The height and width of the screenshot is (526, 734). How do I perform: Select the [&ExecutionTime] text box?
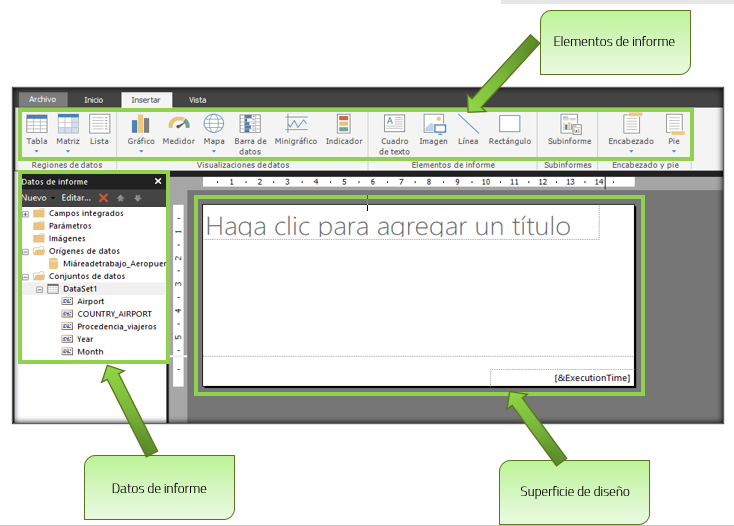click(x=562, y=378)
